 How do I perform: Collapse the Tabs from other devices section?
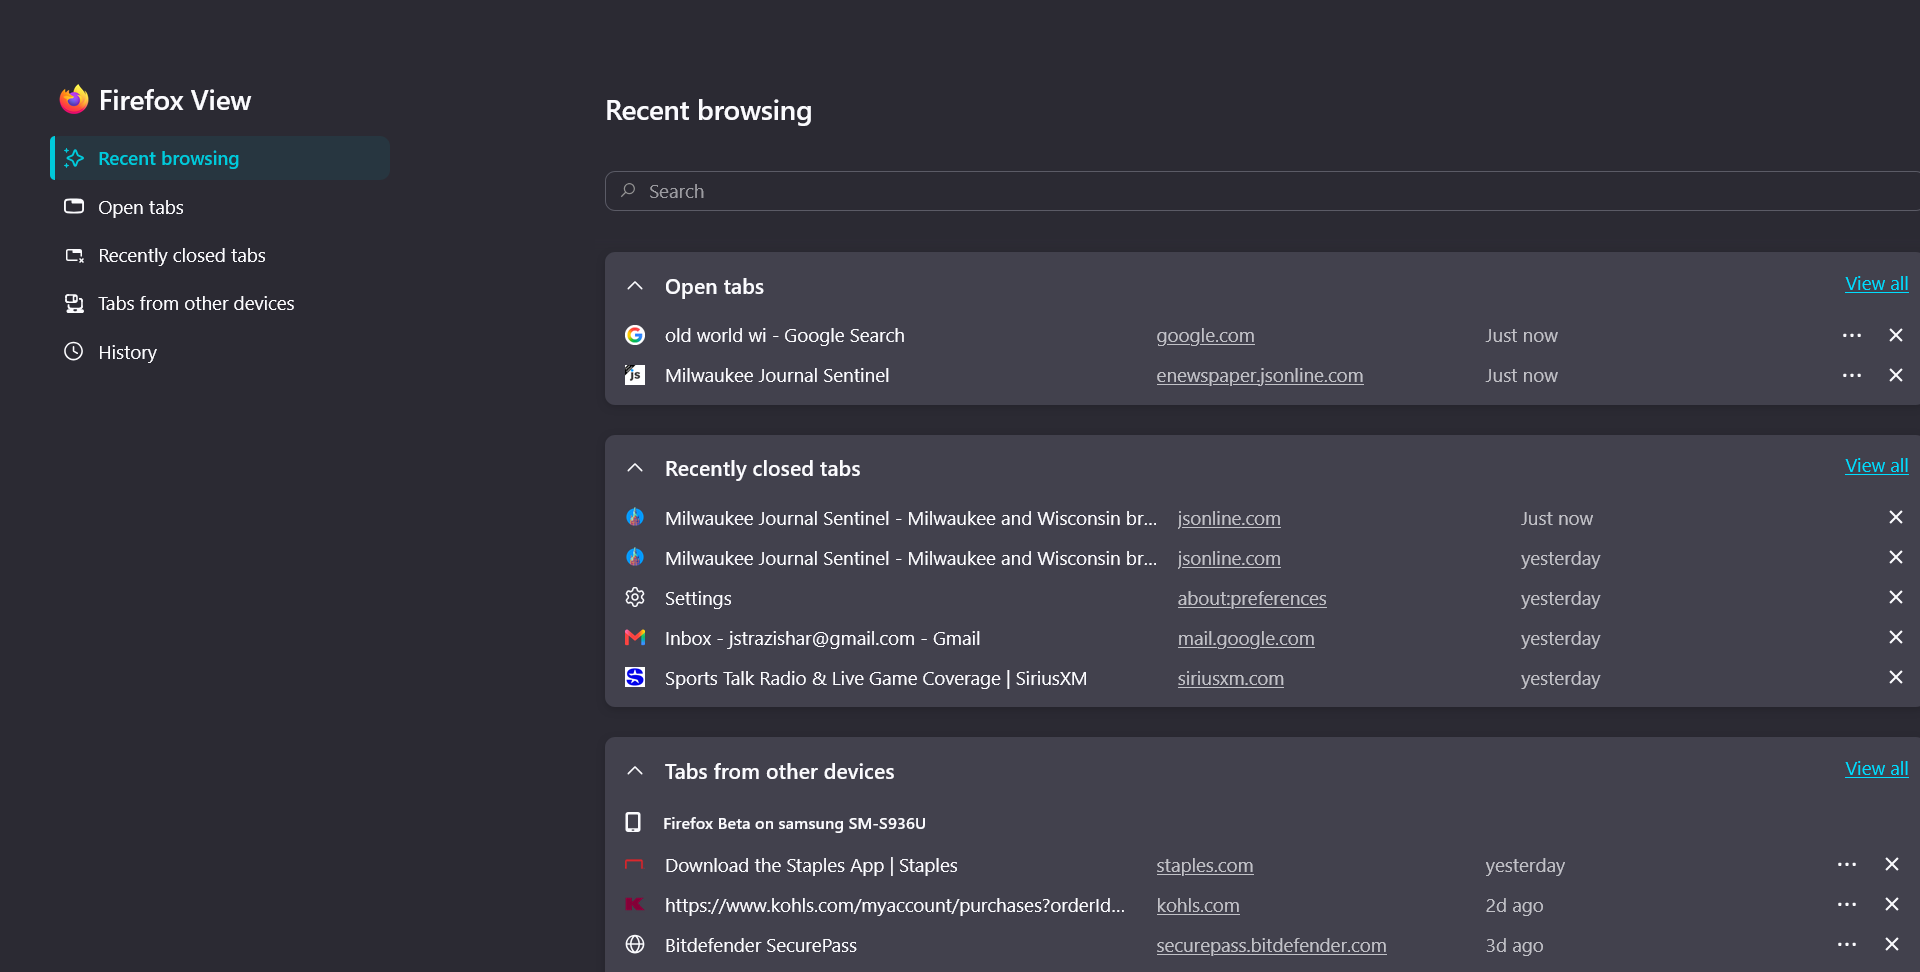pos(635,771)
